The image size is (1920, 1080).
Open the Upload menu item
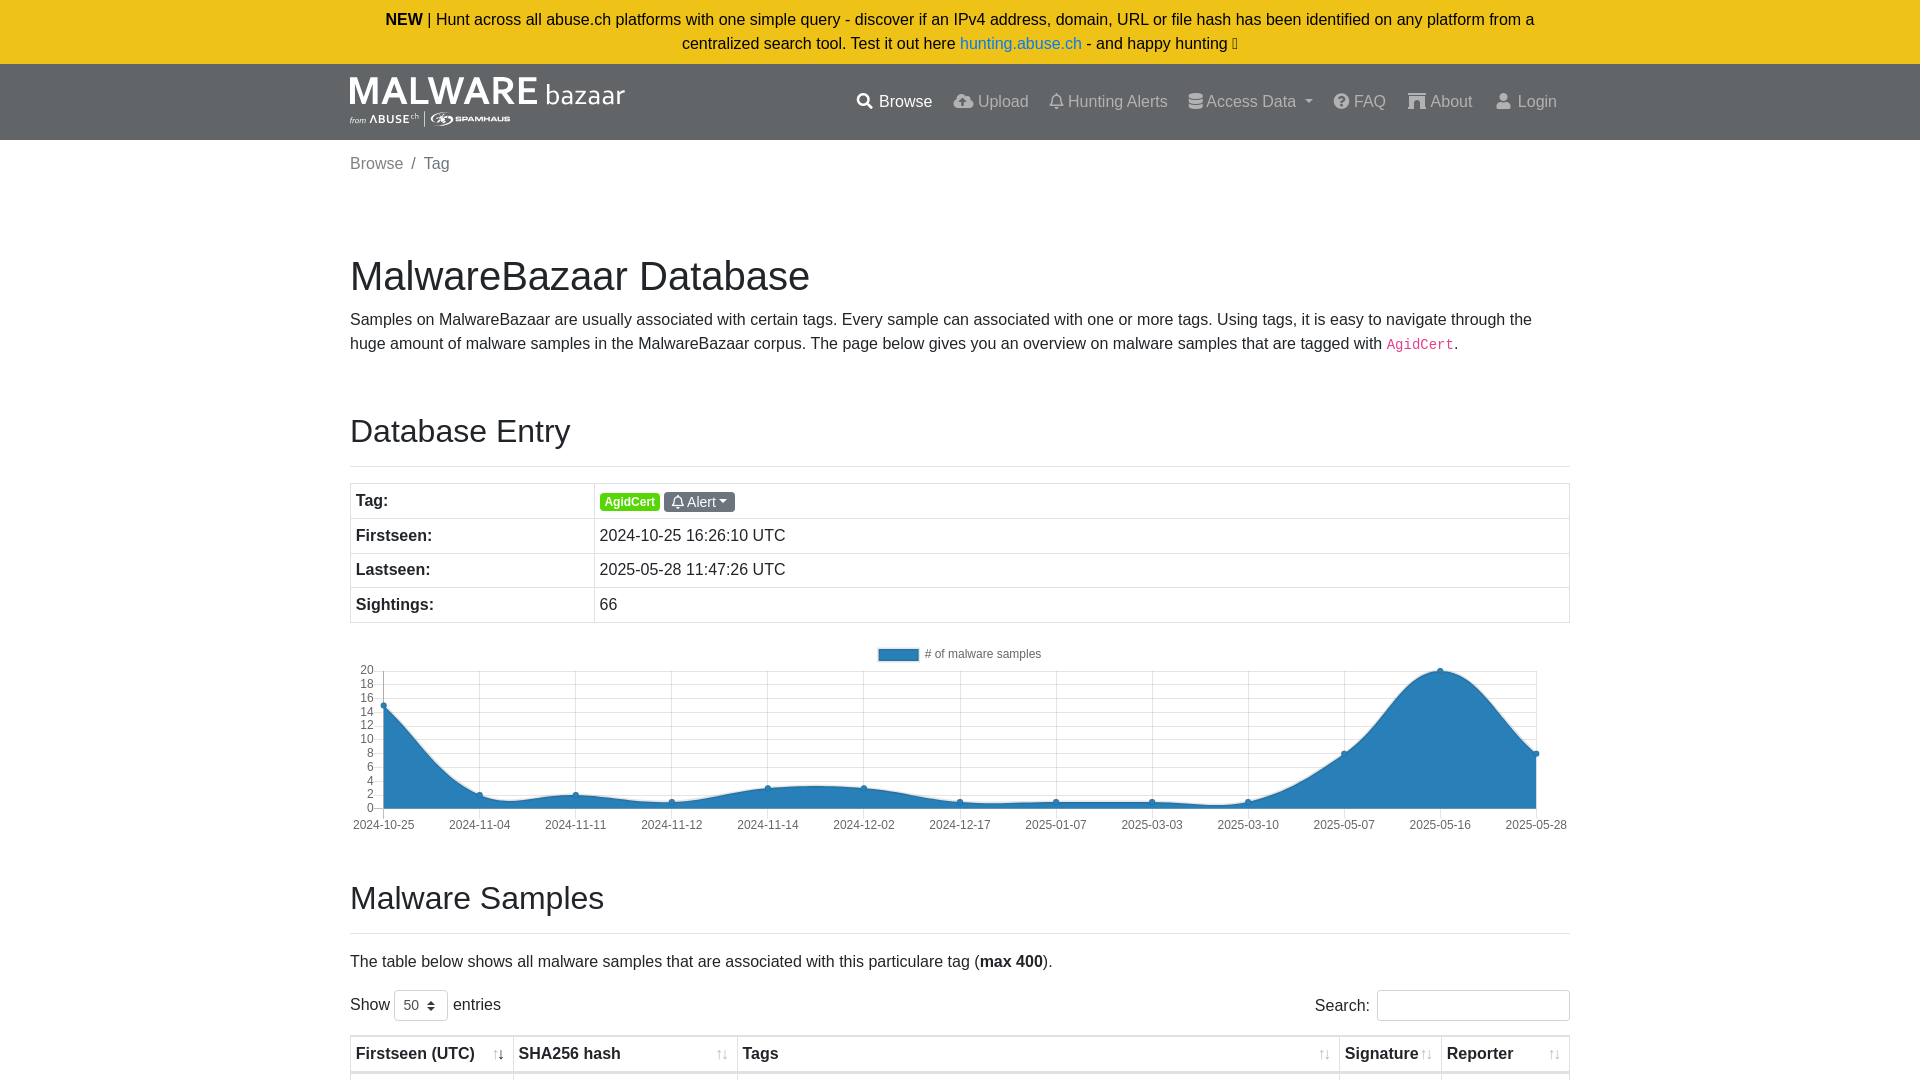click(991, 102)
